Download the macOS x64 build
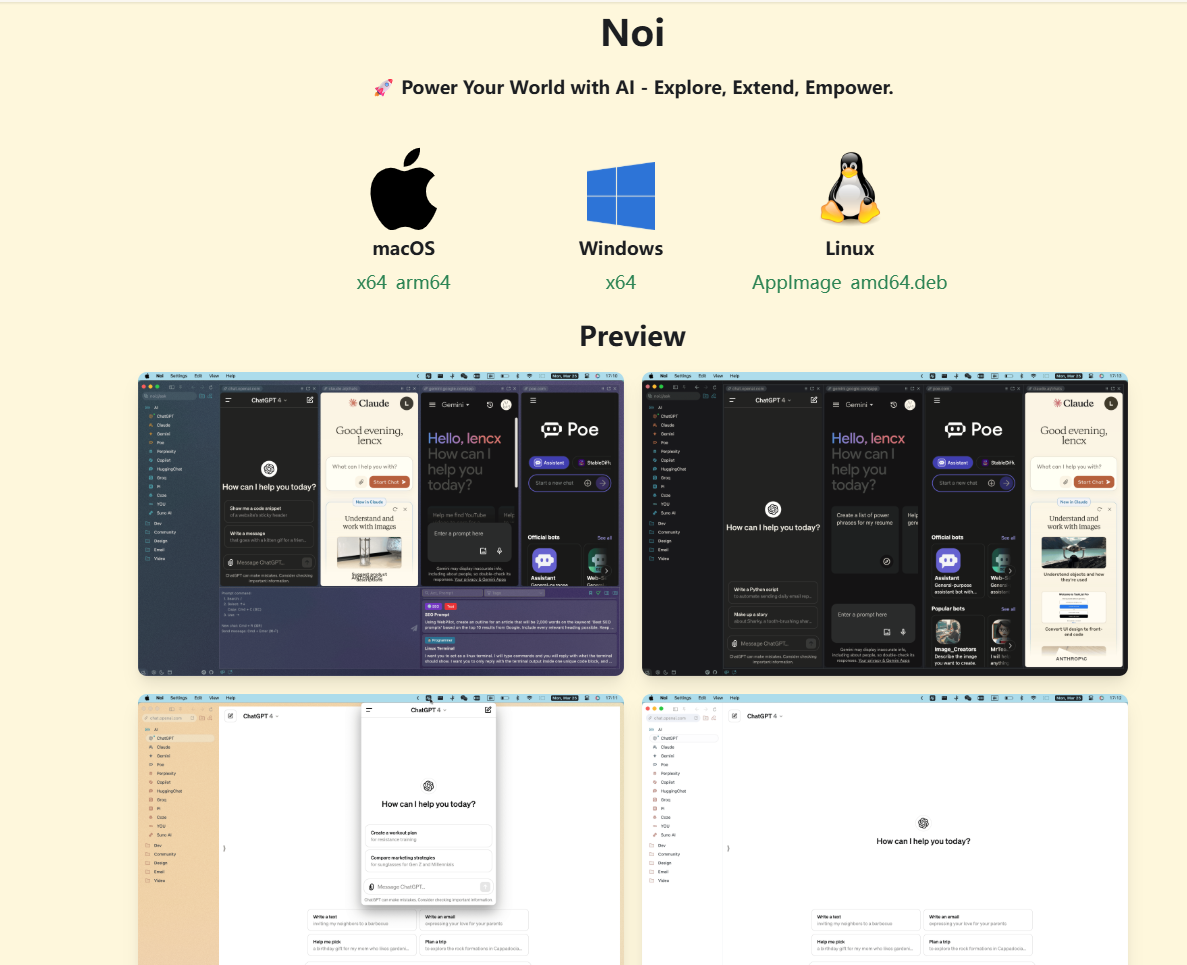Viewport: 1187px width, 965px height. coord(372,282)
